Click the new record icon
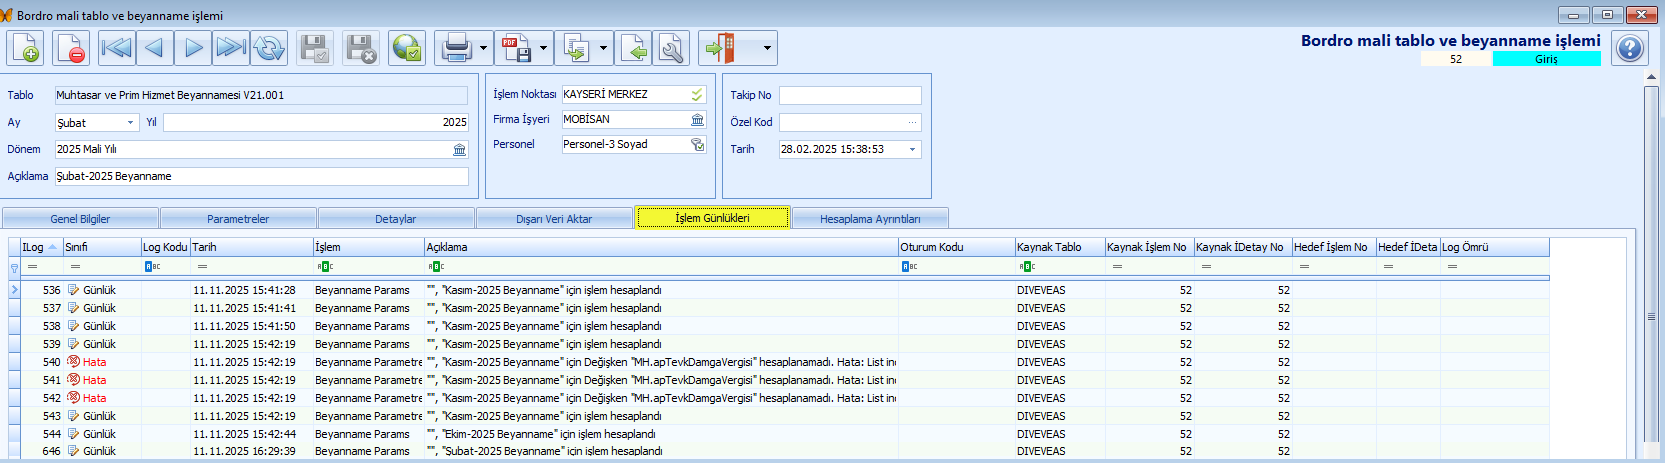Viewport: 1665px width, 463px height. pyautogui.click(x=26, y=48)
